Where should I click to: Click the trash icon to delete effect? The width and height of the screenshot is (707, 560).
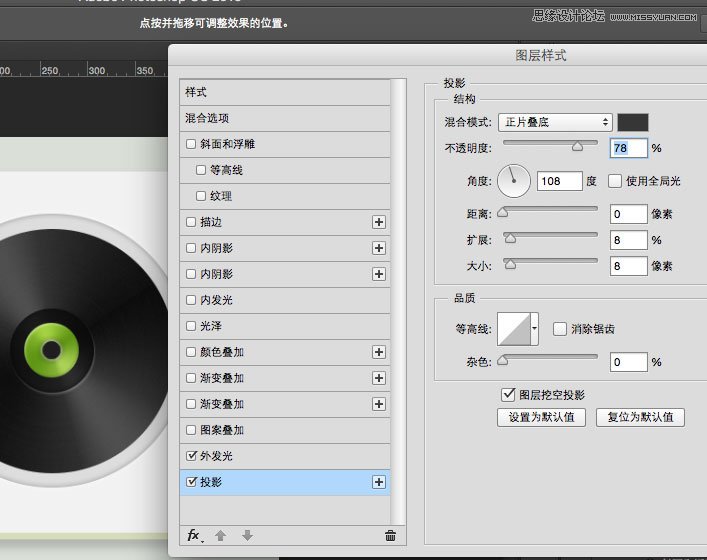pyautogui.click(x=390, y=536)
